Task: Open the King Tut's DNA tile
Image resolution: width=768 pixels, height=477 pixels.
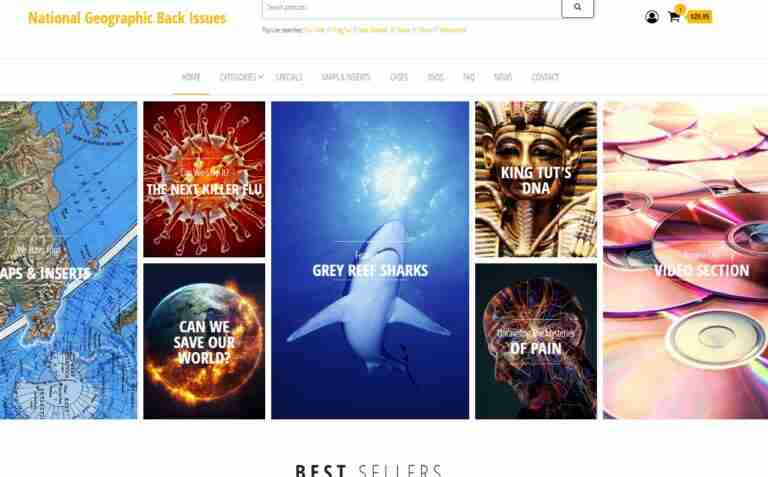Action: point(536,179)
